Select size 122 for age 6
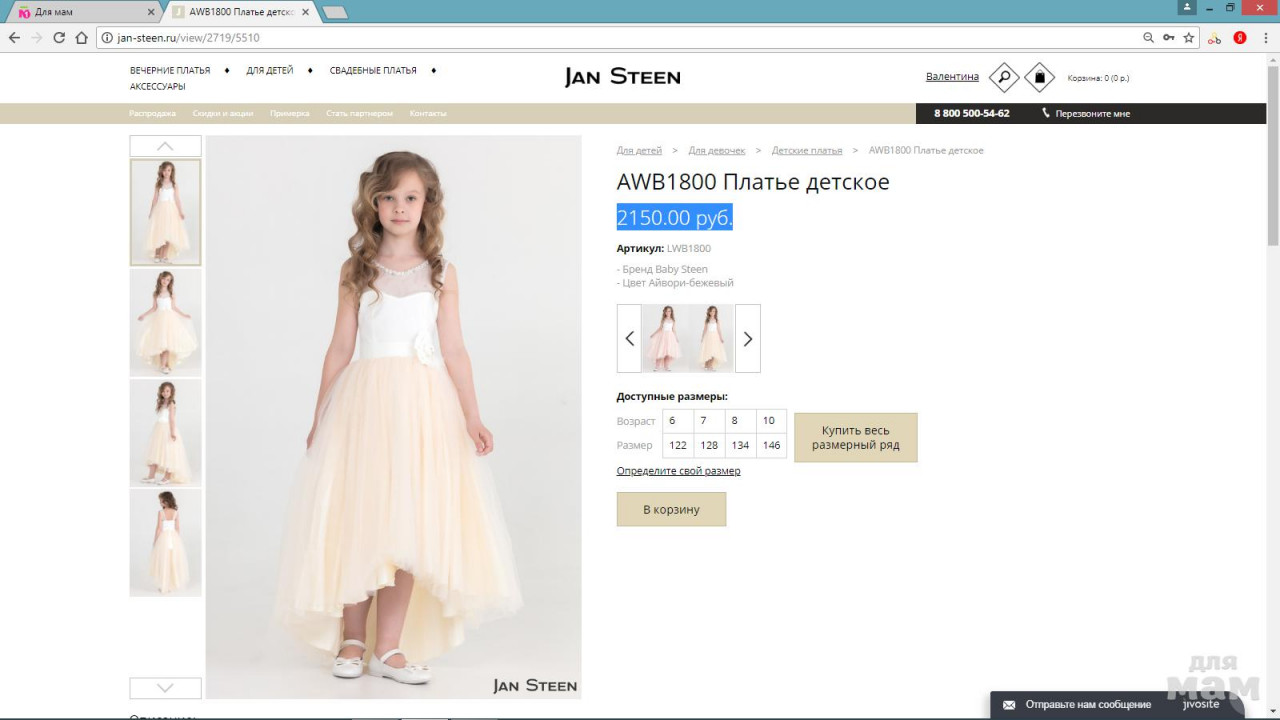1280x720 pixels. [678, 445]
